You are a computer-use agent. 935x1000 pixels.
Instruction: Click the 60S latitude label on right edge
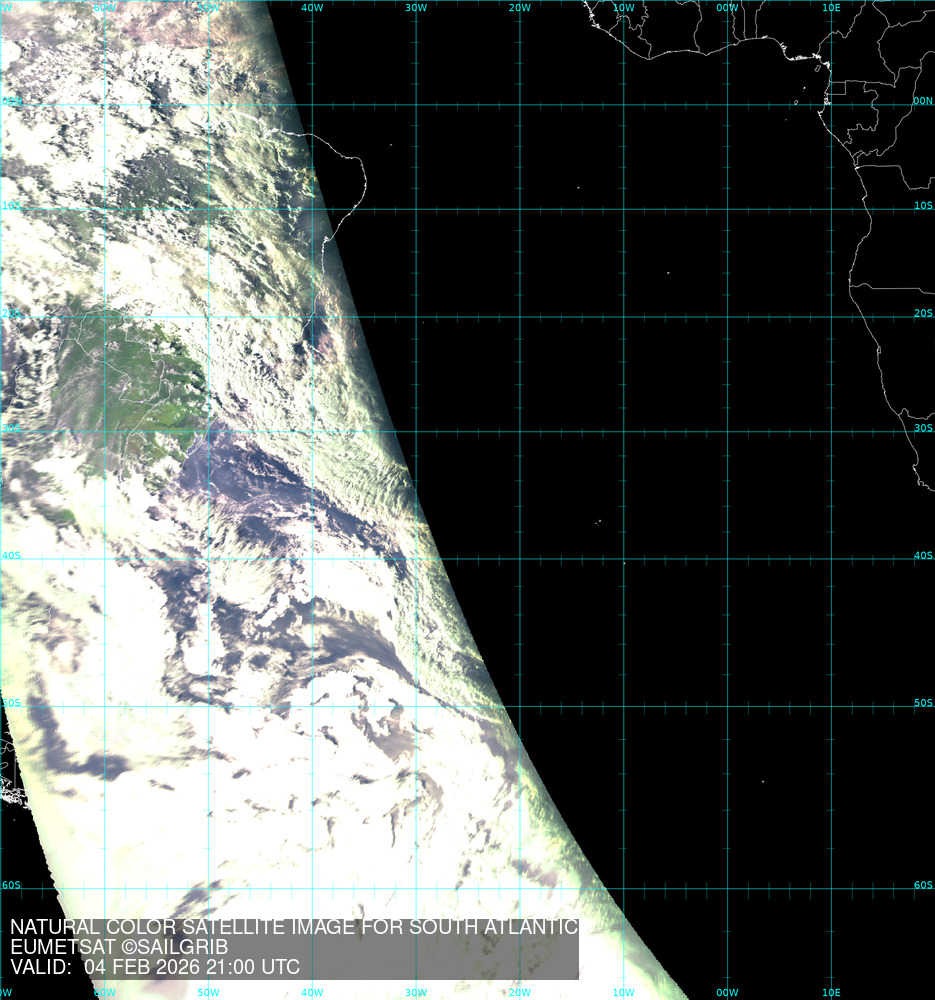click(922, 885)
